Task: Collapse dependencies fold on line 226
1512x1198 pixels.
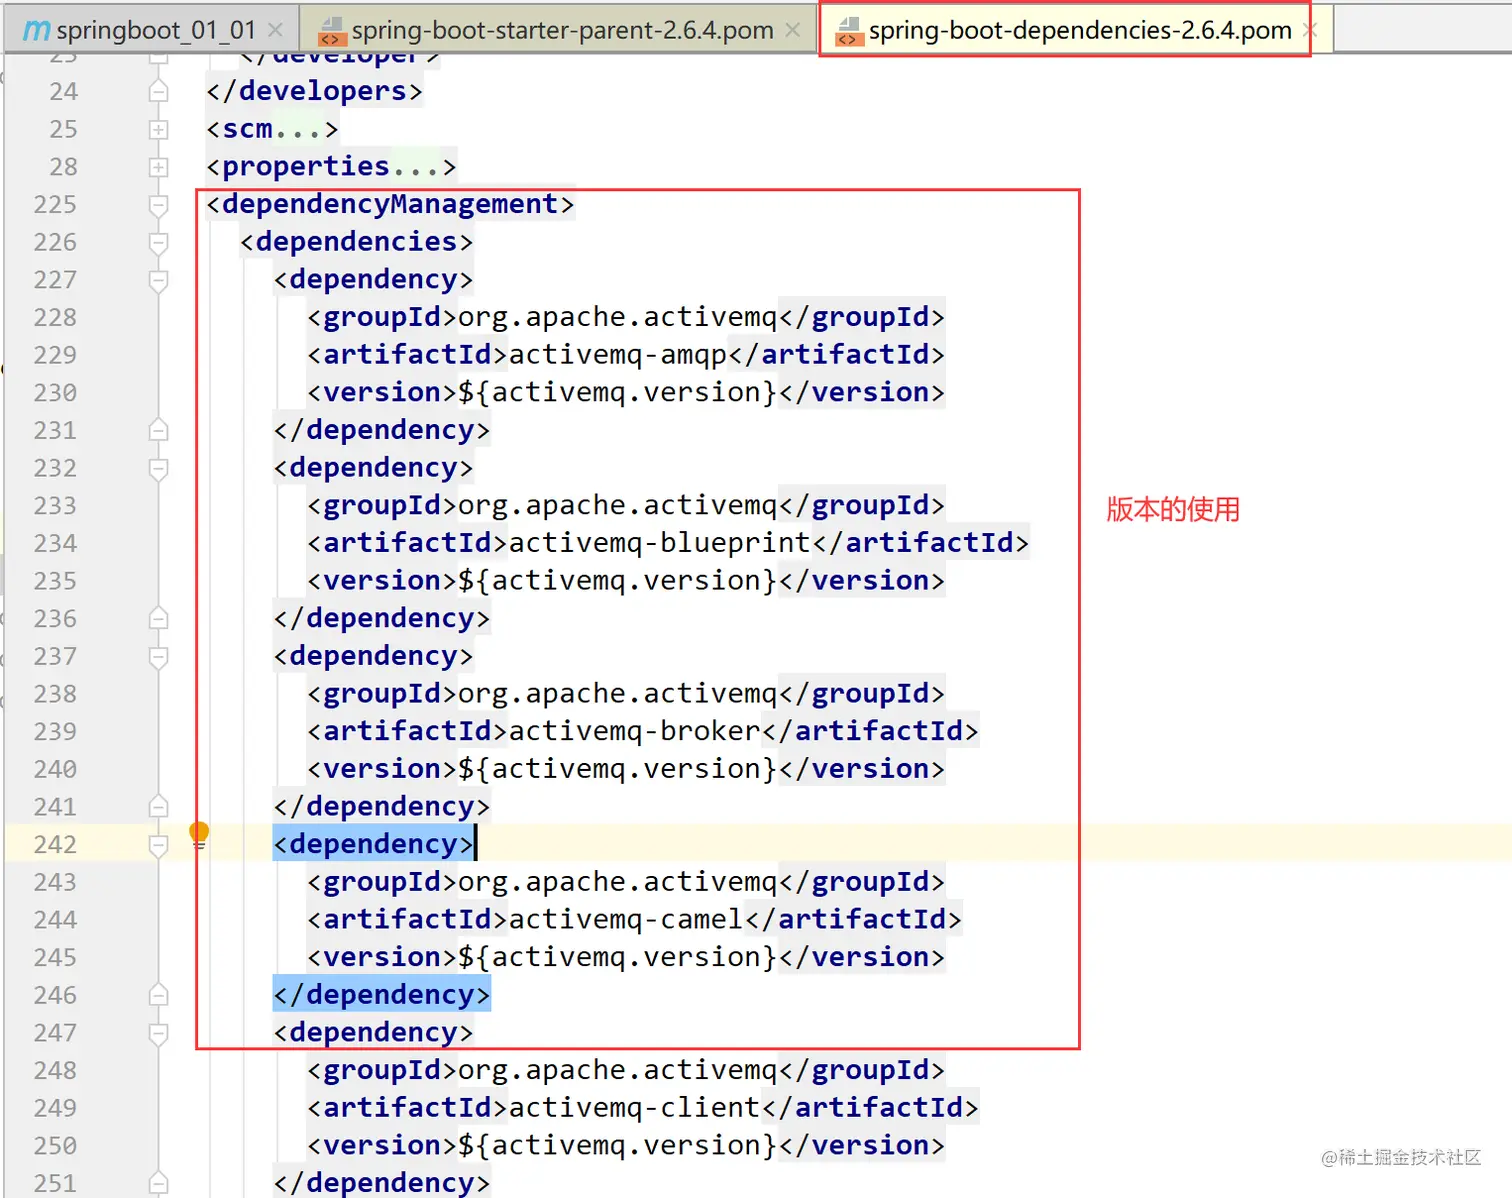Action: pyautogui.click(x=158, y=243)
